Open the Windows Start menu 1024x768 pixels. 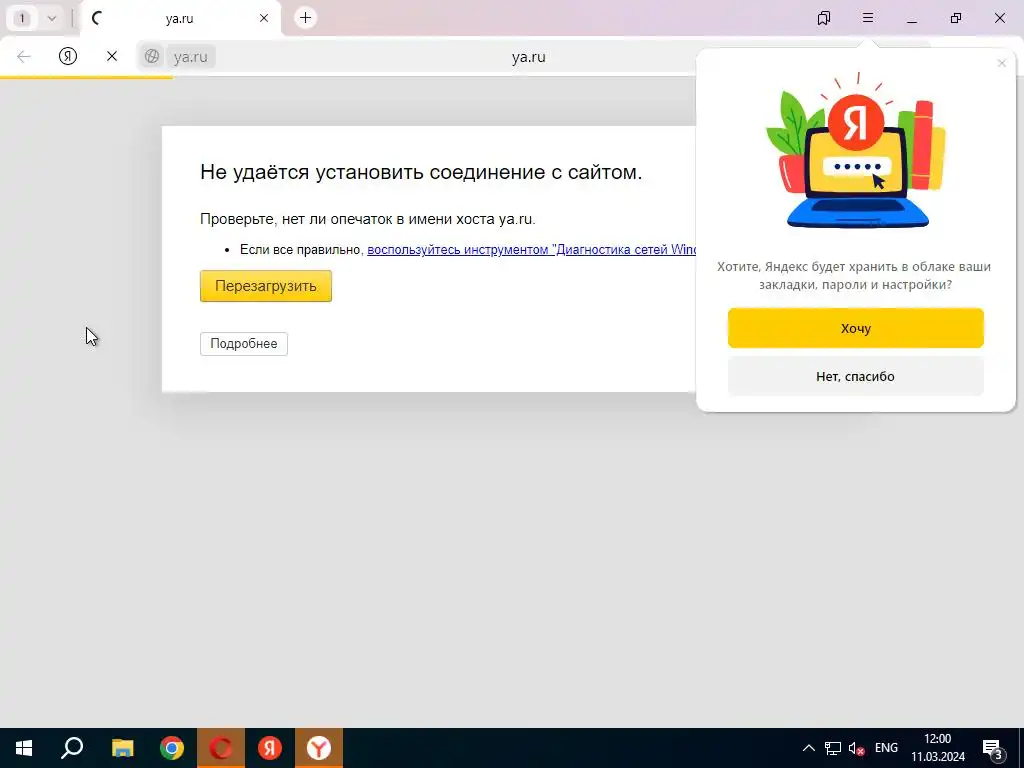pos(24,748)
